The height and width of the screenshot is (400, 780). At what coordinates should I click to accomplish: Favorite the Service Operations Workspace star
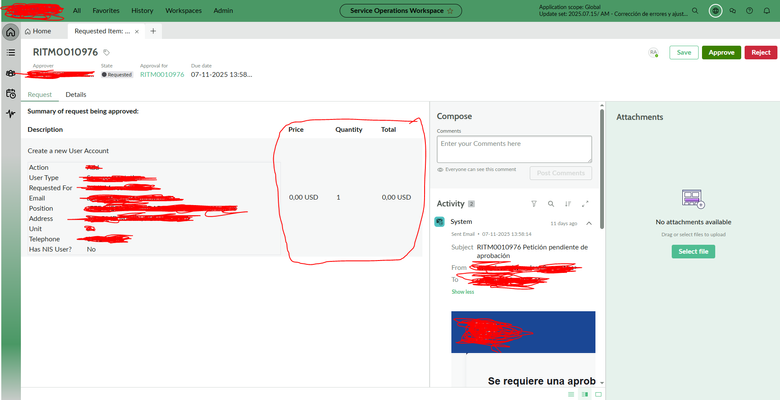(450, 10)
